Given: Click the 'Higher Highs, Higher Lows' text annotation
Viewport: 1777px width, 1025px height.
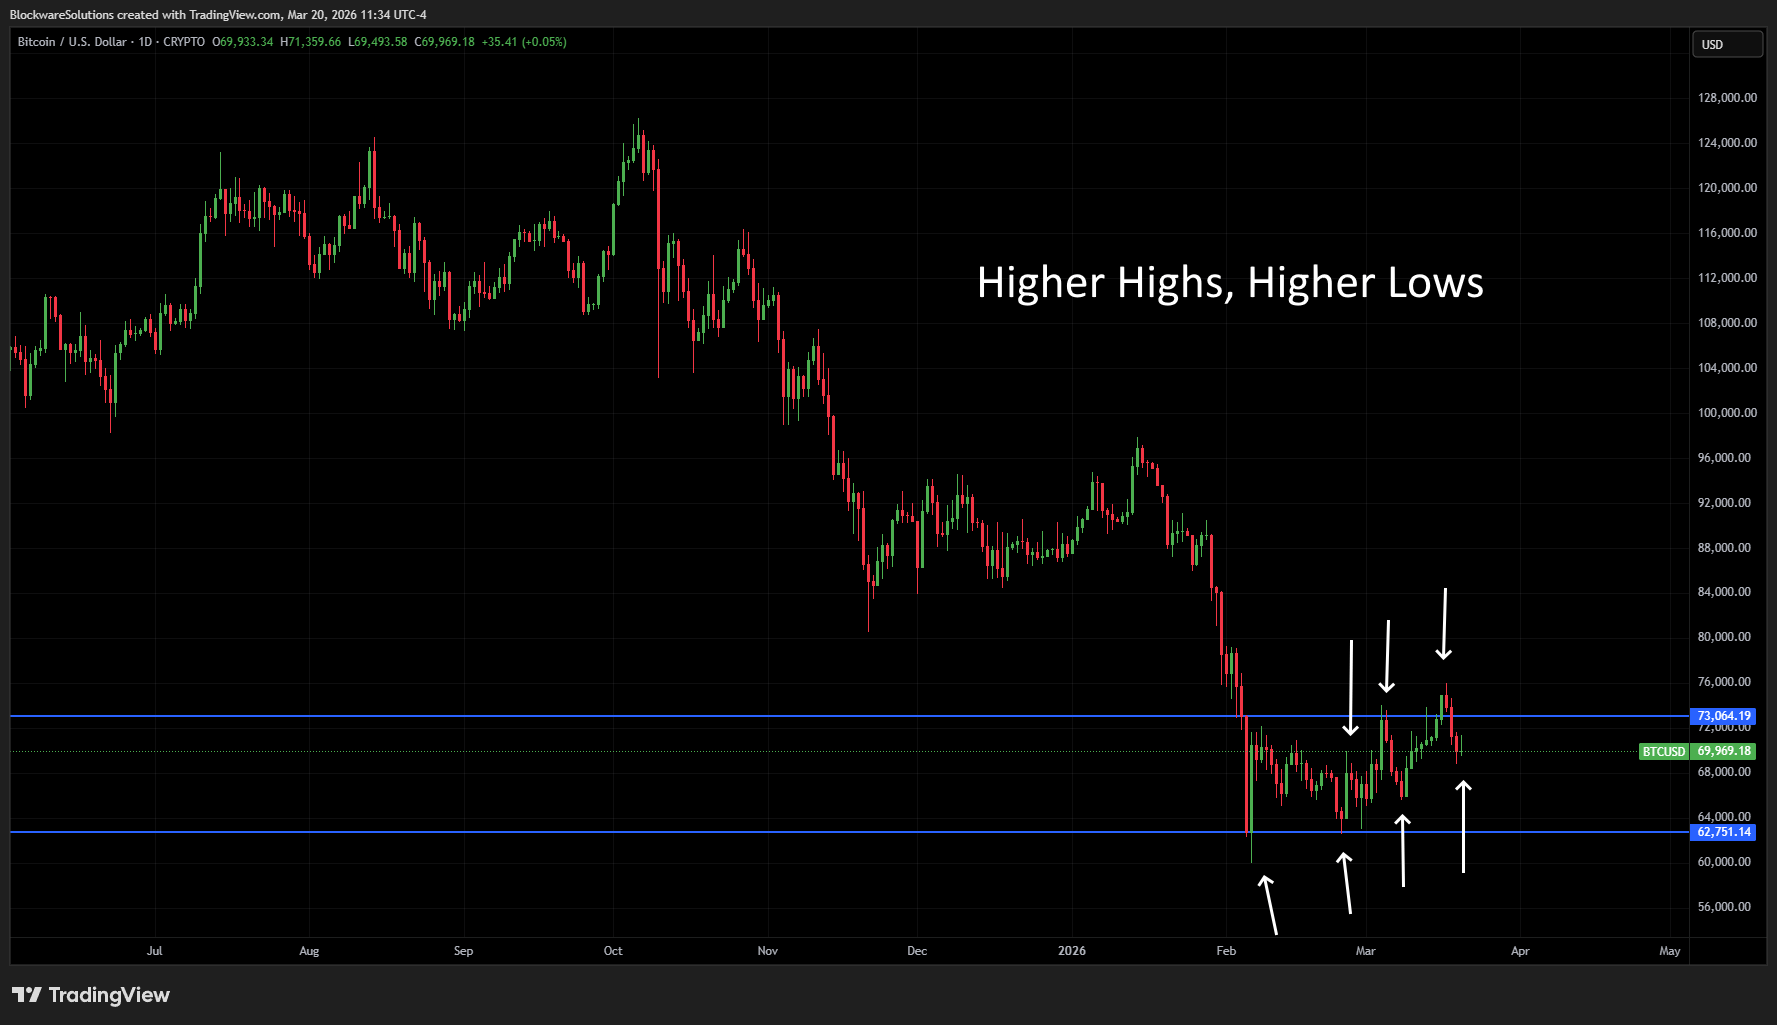Looking at the screenshot, I should tap(1230, 283).
